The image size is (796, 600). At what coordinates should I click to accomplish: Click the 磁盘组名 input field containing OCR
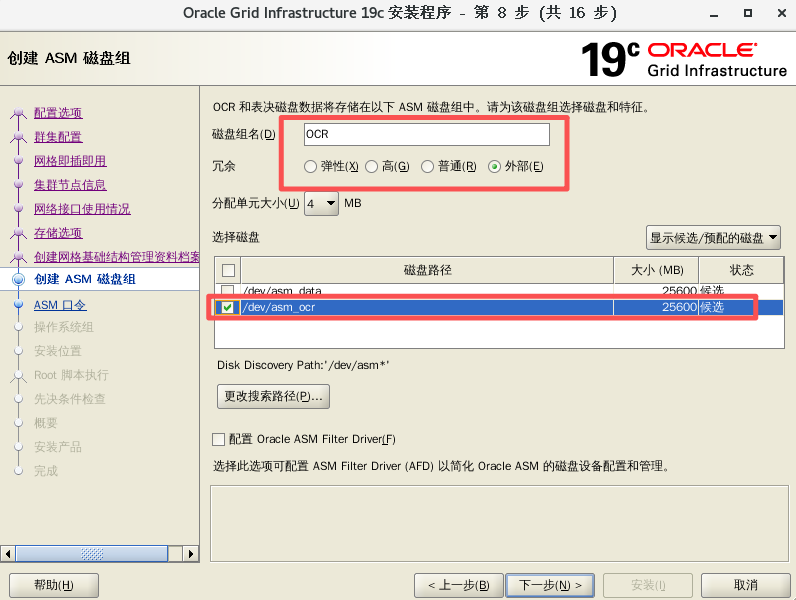[x=426, y=135]
